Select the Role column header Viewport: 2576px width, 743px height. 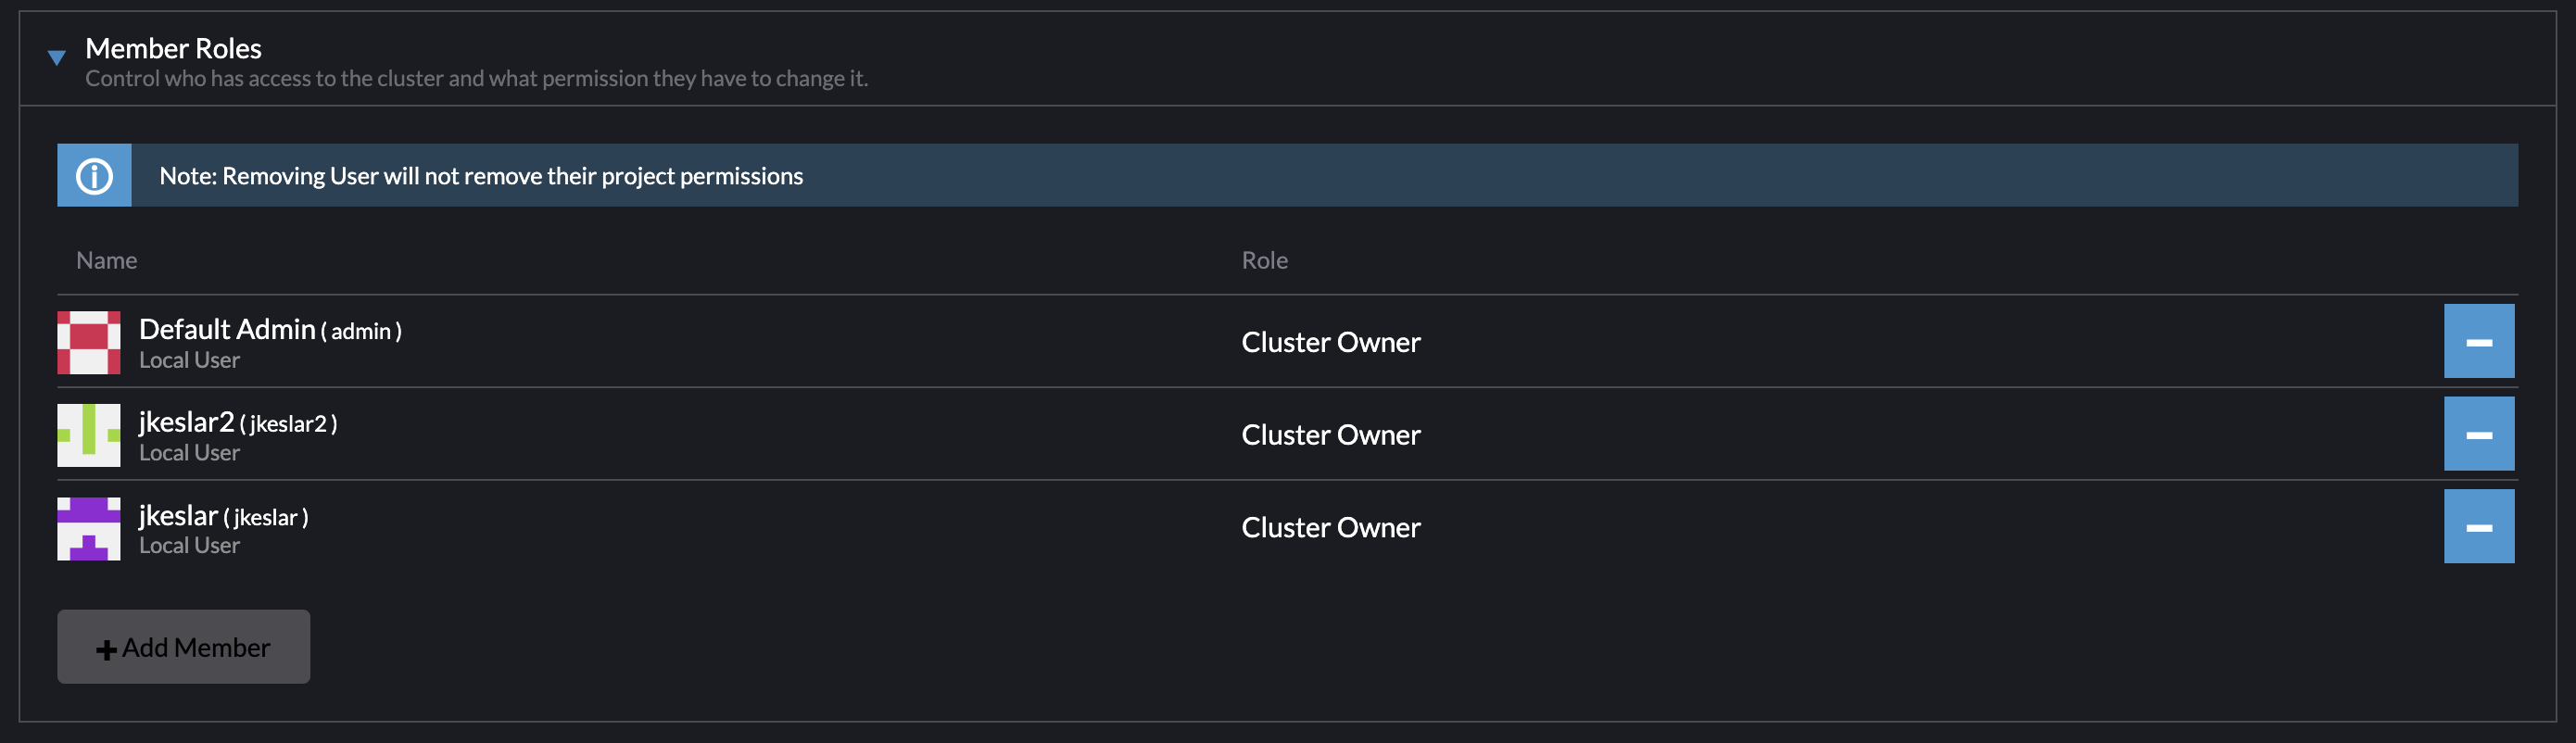pyautogui.click(x=1264, y=260)
